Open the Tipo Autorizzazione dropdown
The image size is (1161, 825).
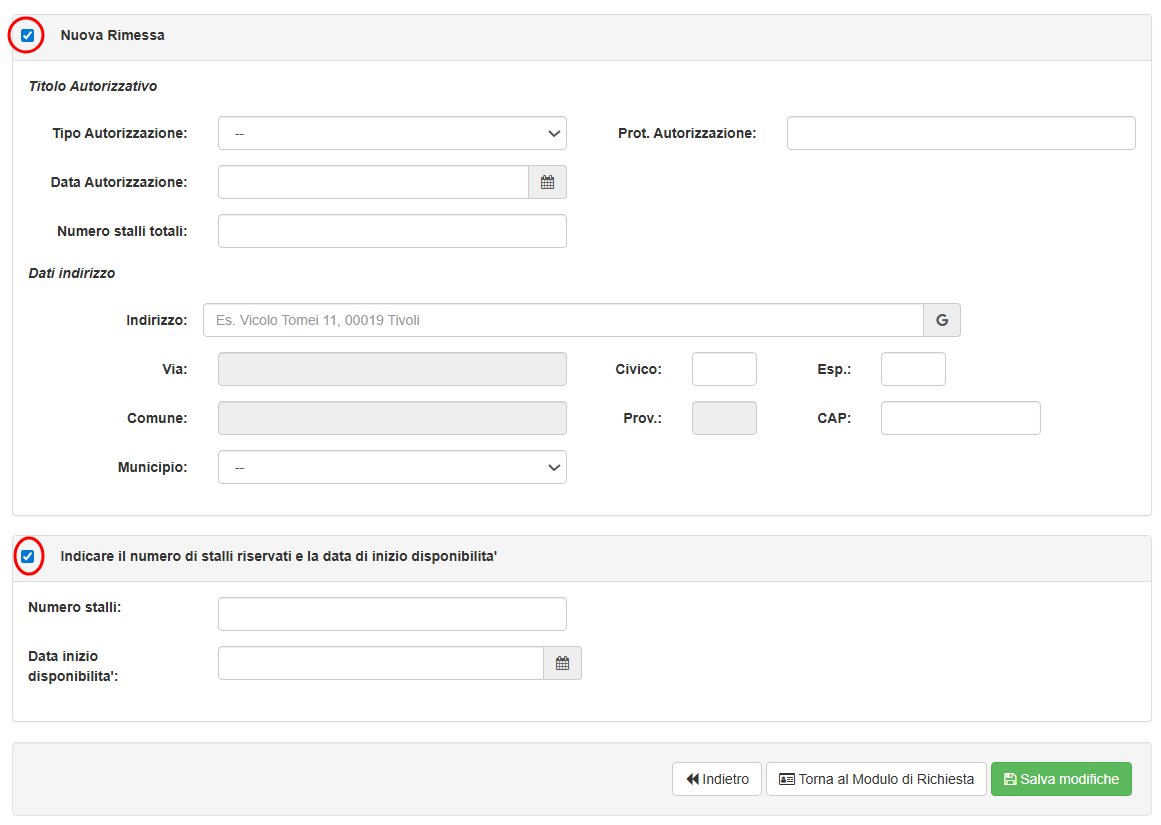coord(392,133)
